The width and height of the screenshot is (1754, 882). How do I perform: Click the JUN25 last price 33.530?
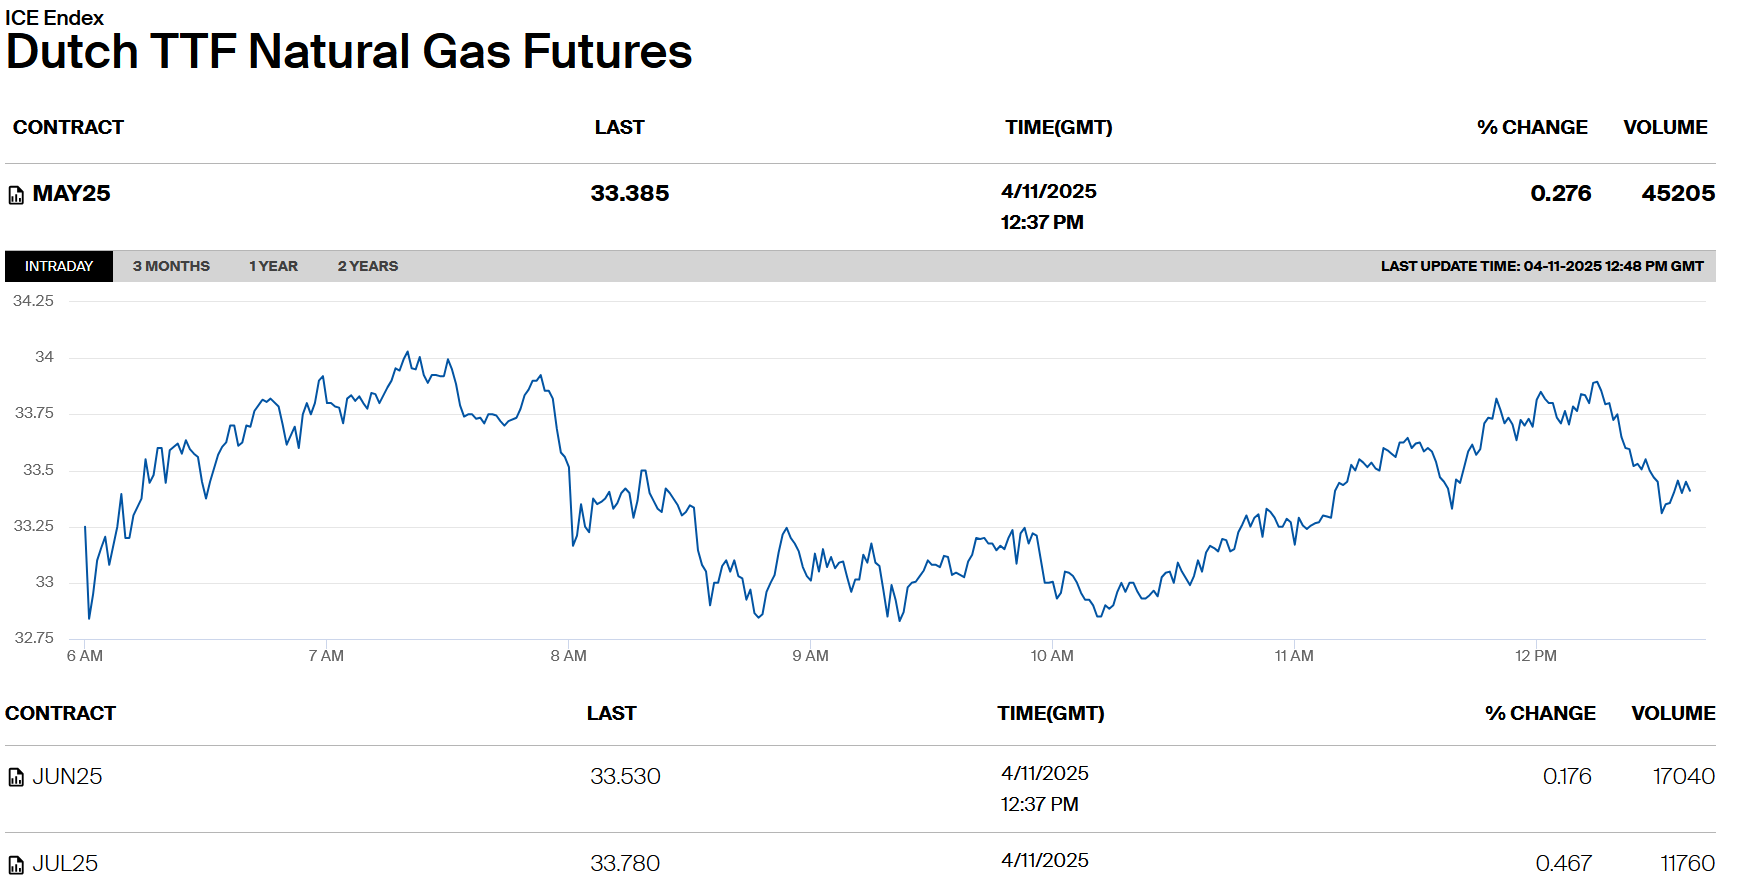(x=625, y=776)
